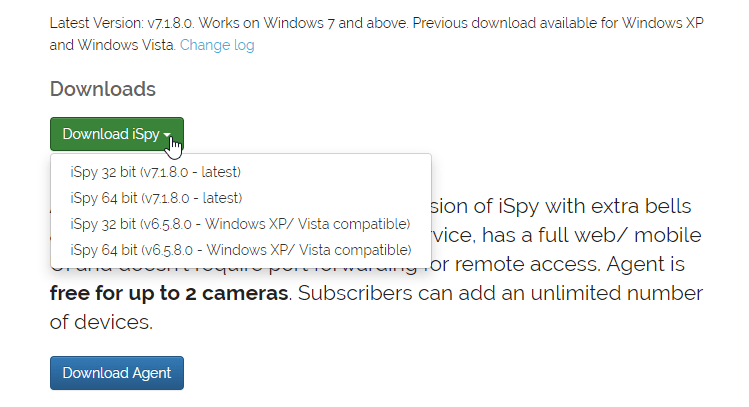This screenshot has width=749, height=407.
Task: Click the bold 'free for up to 2 cameras' text
Action: (x=169, y=293)
